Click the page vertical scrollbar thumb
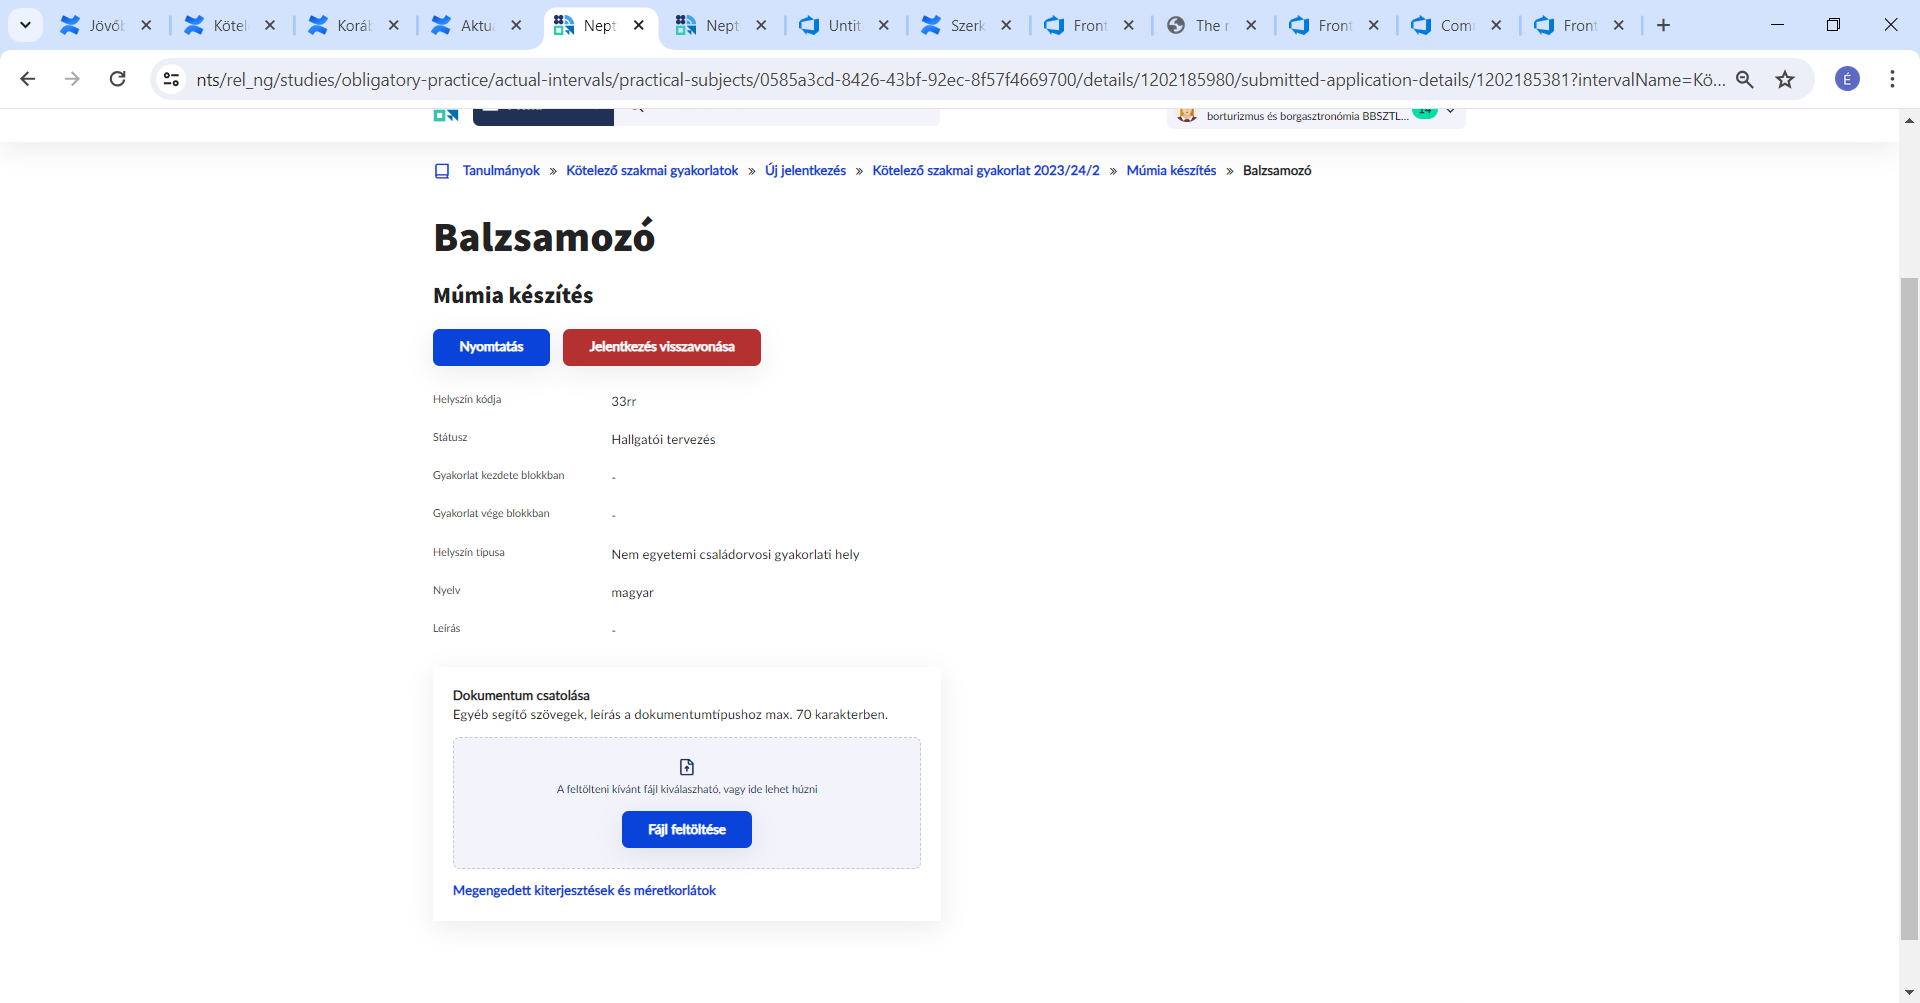This screenshot has width=1920, height=1003. coord(1909,608)
